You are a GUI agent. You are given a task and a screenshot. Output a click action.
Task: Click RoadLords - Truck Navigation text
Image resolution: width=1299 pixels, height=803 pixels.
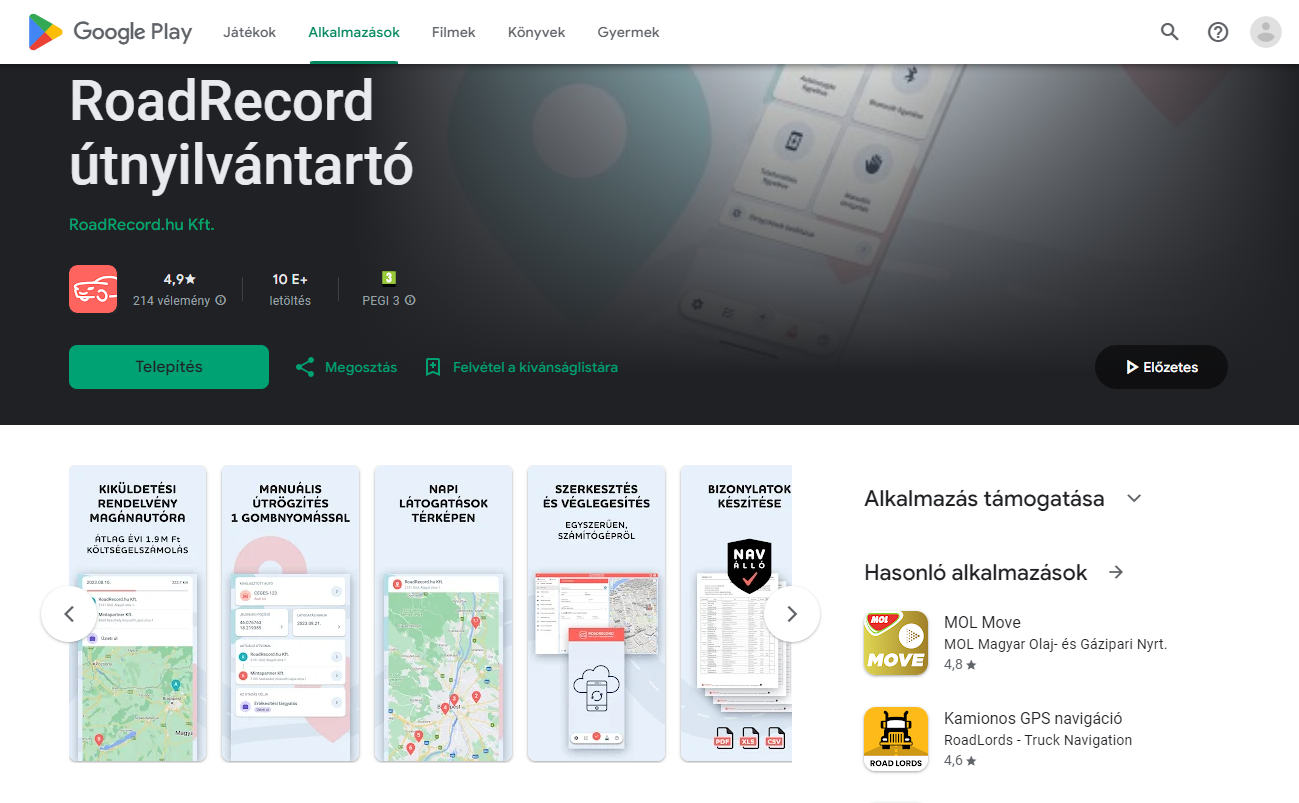pyautogui.click(x=1038, y=740)
